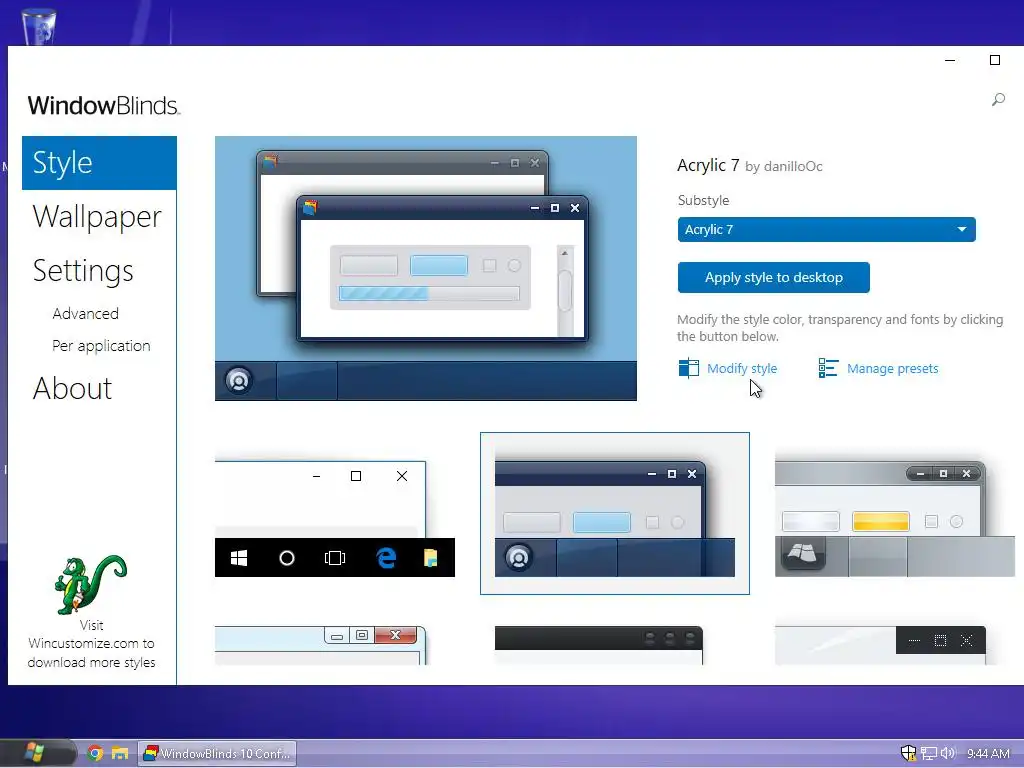This screenshot has height=768, width=1024.
Task: Open the volume speaker tray icon
Action: (948, 753)
